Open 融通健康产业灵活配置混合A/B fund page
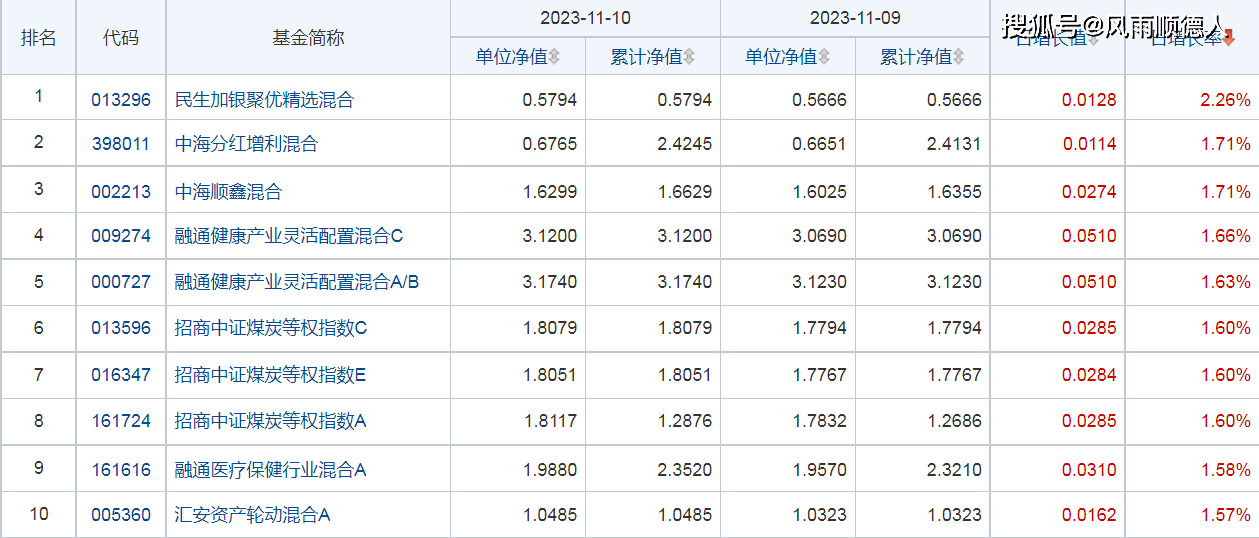Screen dimensions: 1259x538 tap(297, 282)
